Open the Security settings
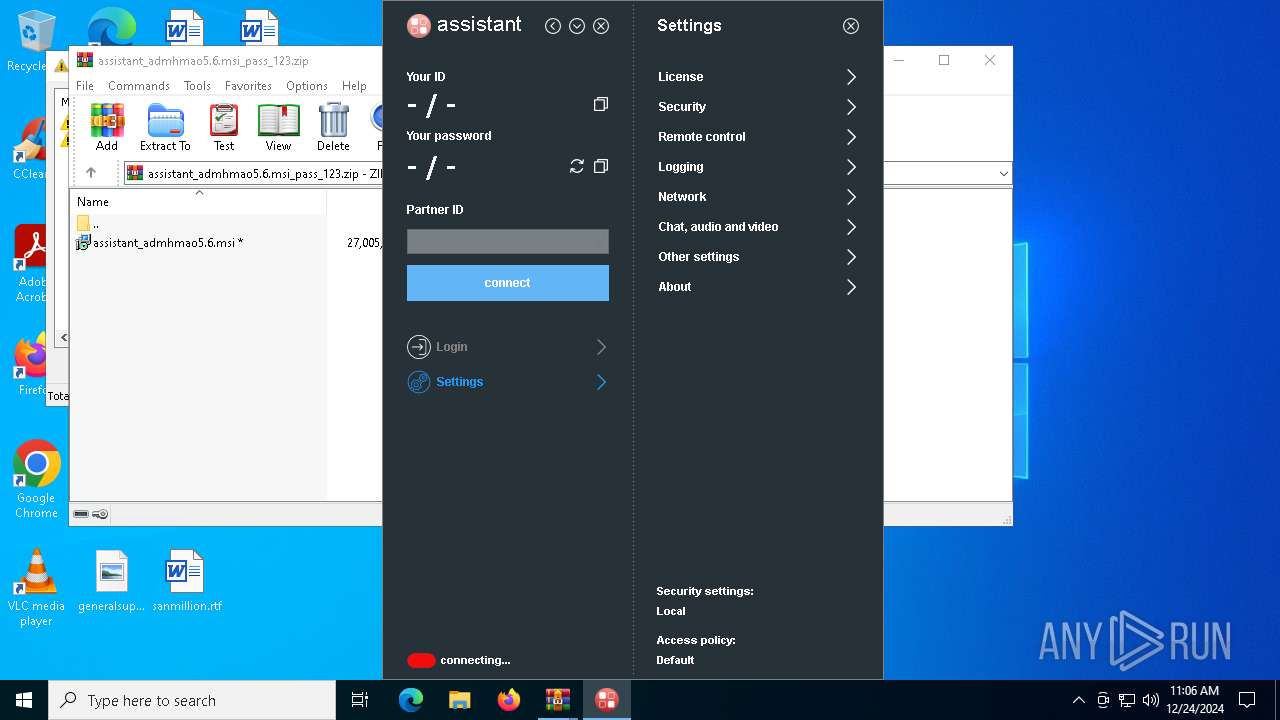Image resolution: width=1280 pixels, height=720 pixels. coord(757,107)
